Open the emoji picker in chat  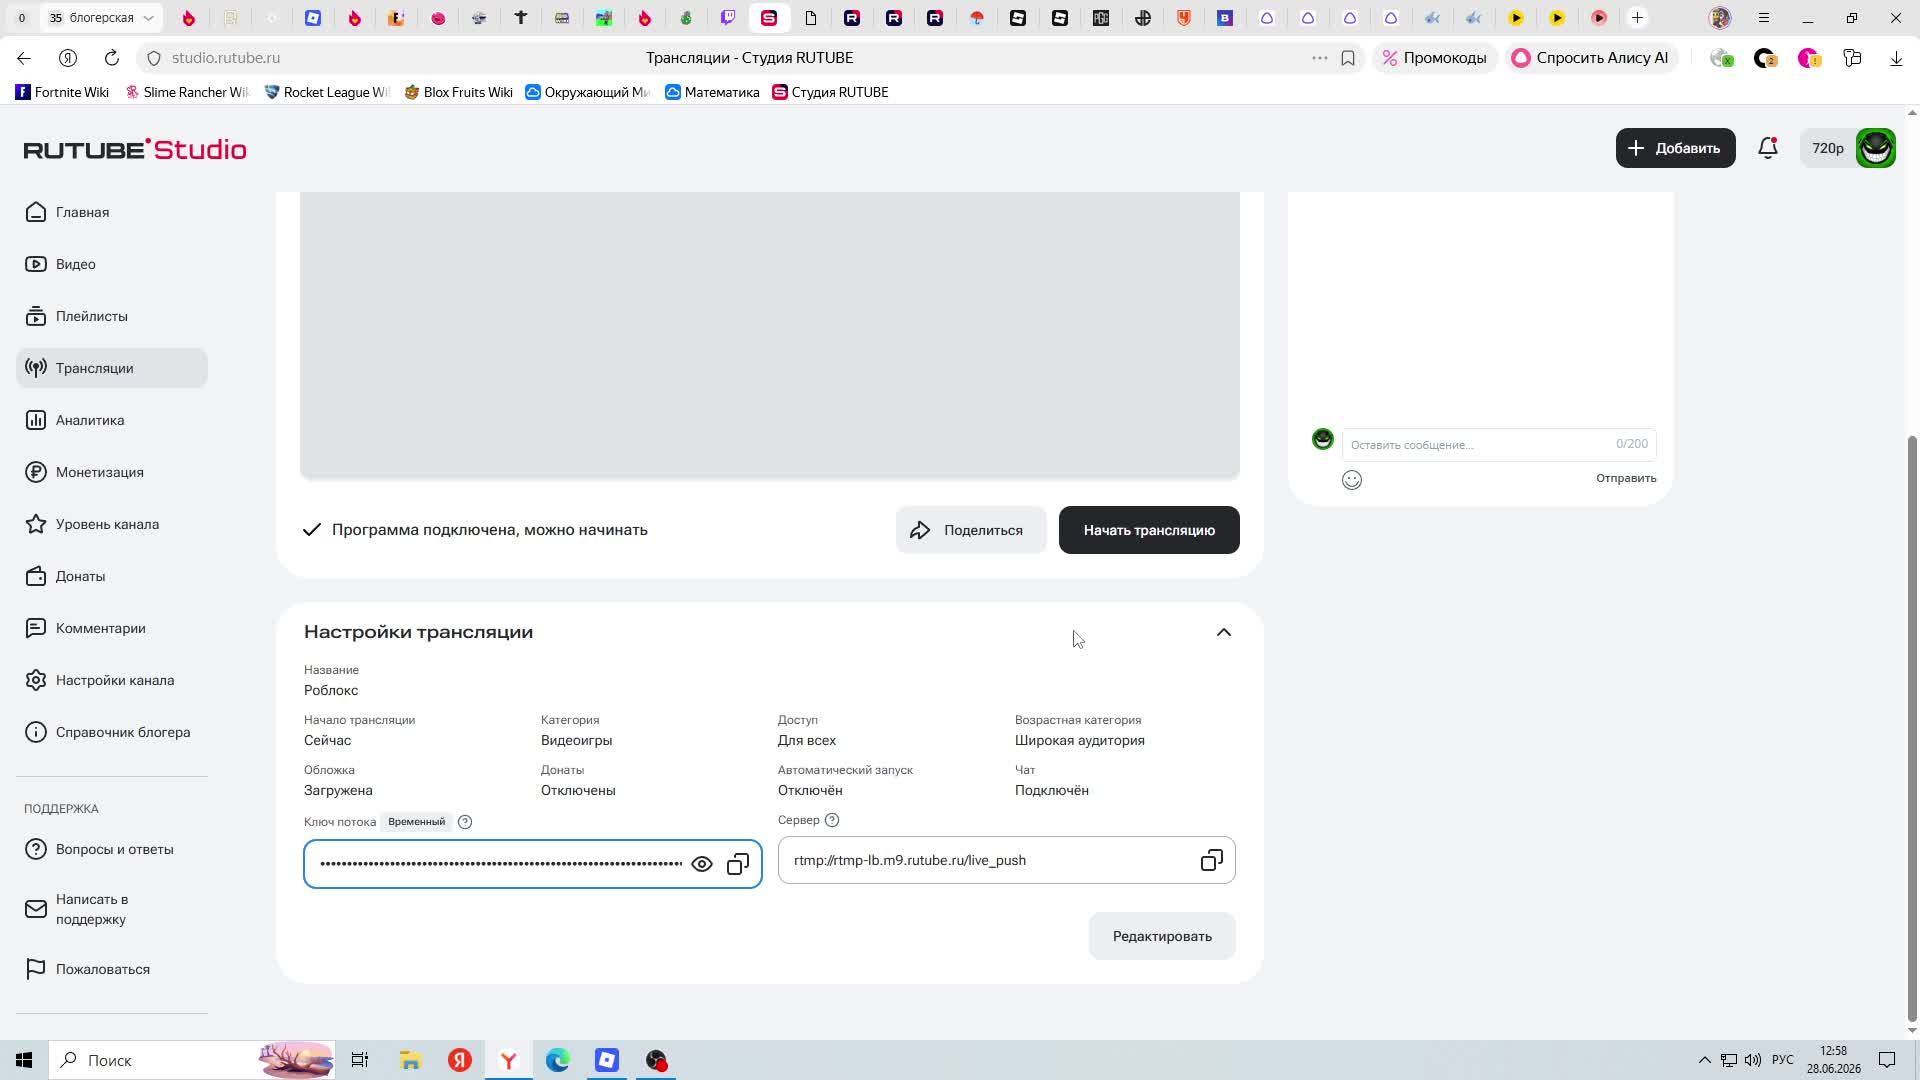[x=1352, y=480]
